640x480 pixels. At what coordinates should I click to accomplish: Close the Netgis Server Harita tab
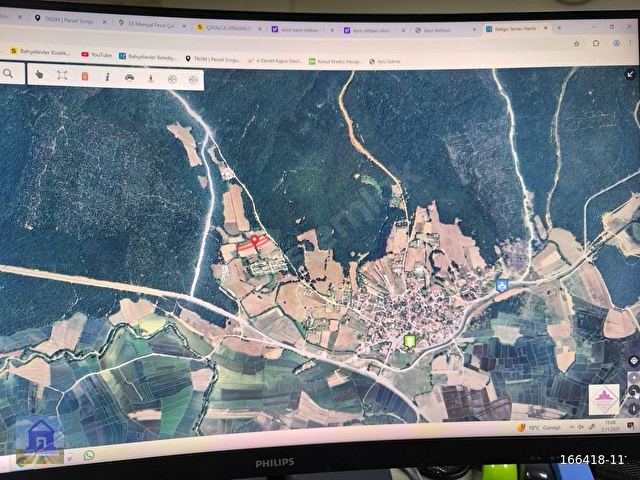click(x=546, y=28)
